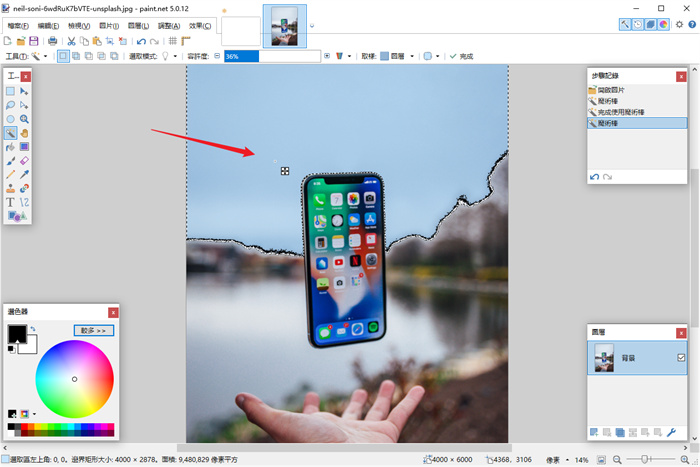Click the 較多 >> button in colors panel
Screen dimensions: 700x467
[x=94, y=330]
